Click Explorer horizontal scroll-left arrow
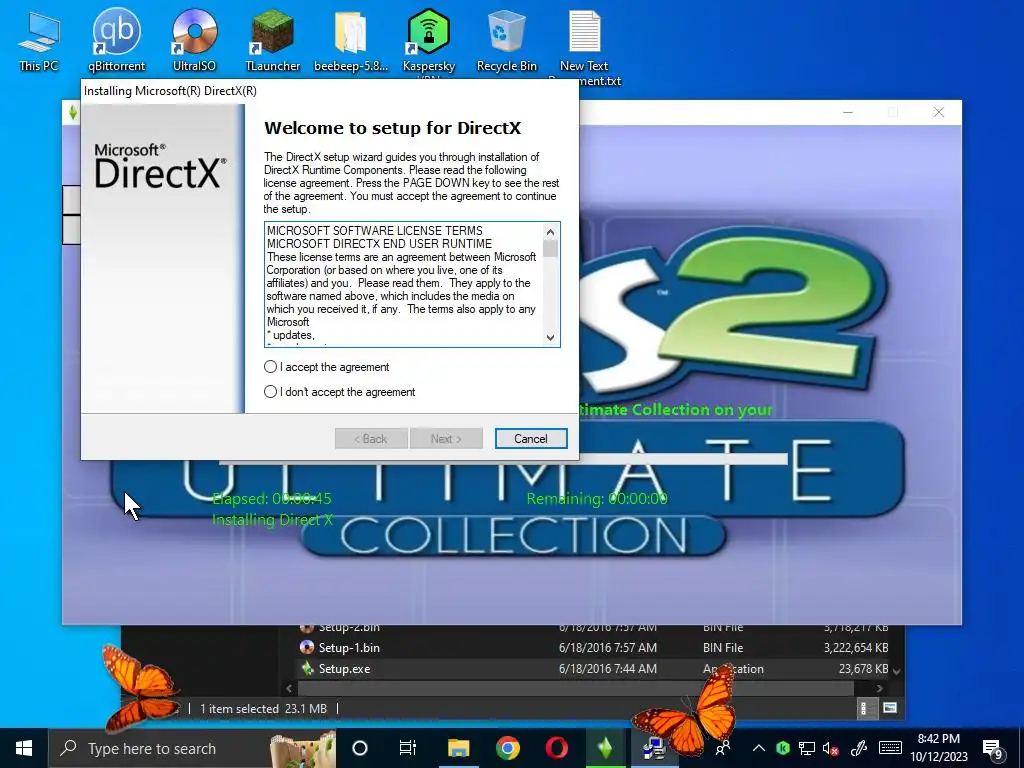The width and height of the screenshot is (1024, 768). (x=289, y=688)
